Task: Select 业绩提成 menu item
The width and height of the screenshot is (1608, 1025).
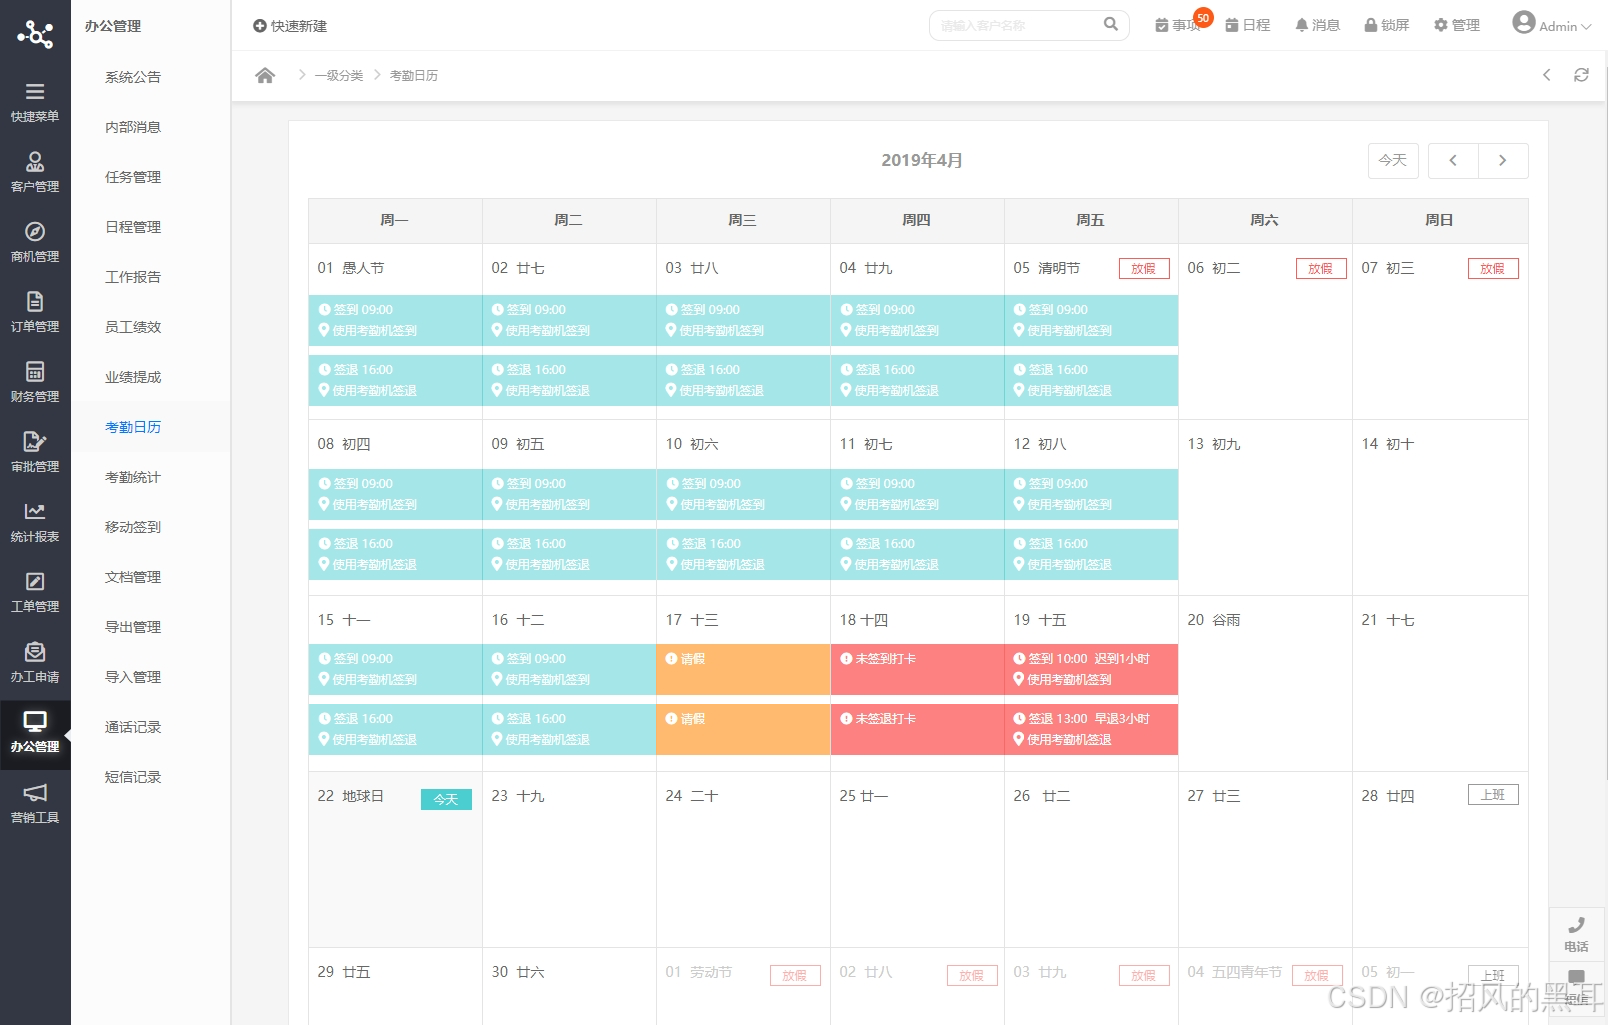Action: tap(133, 377)
